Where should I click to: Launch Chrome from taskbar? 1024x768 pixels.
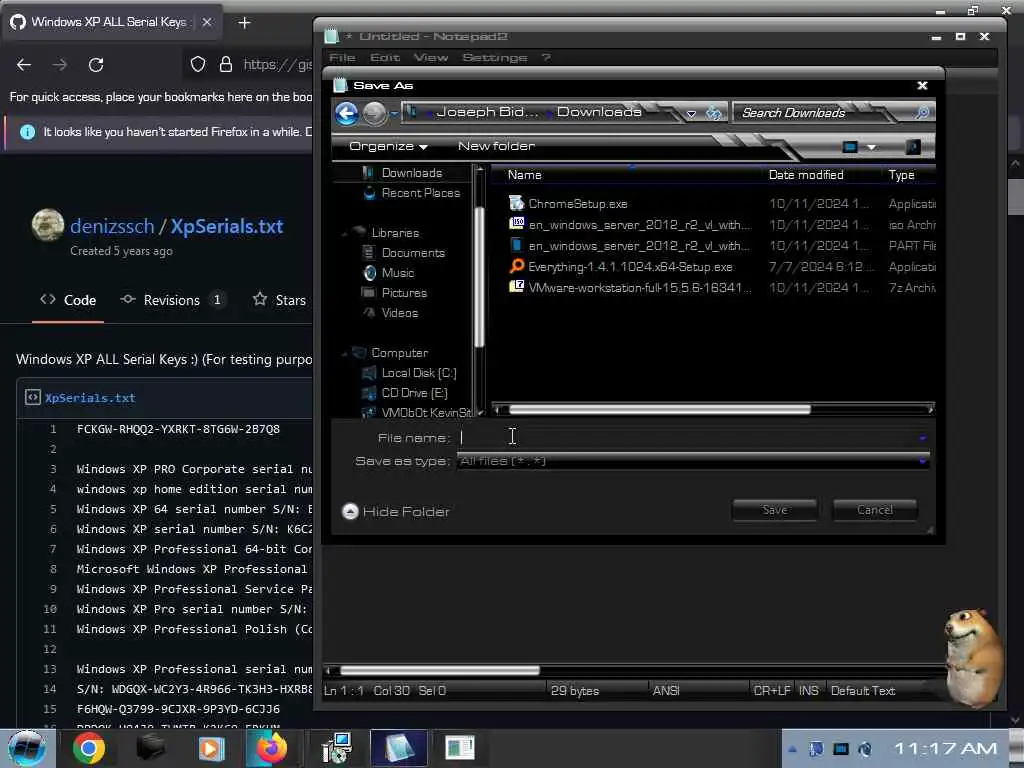[89, 748]
